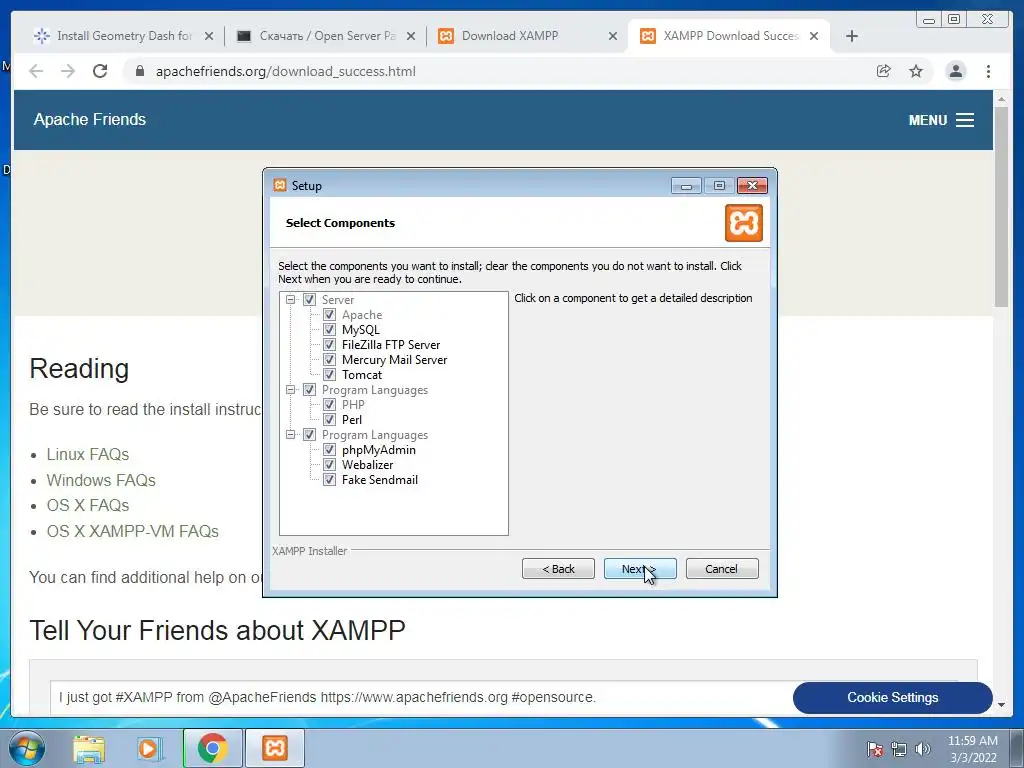Open the Windows Start menu
1024x768 pixels.
click(27, 748)
